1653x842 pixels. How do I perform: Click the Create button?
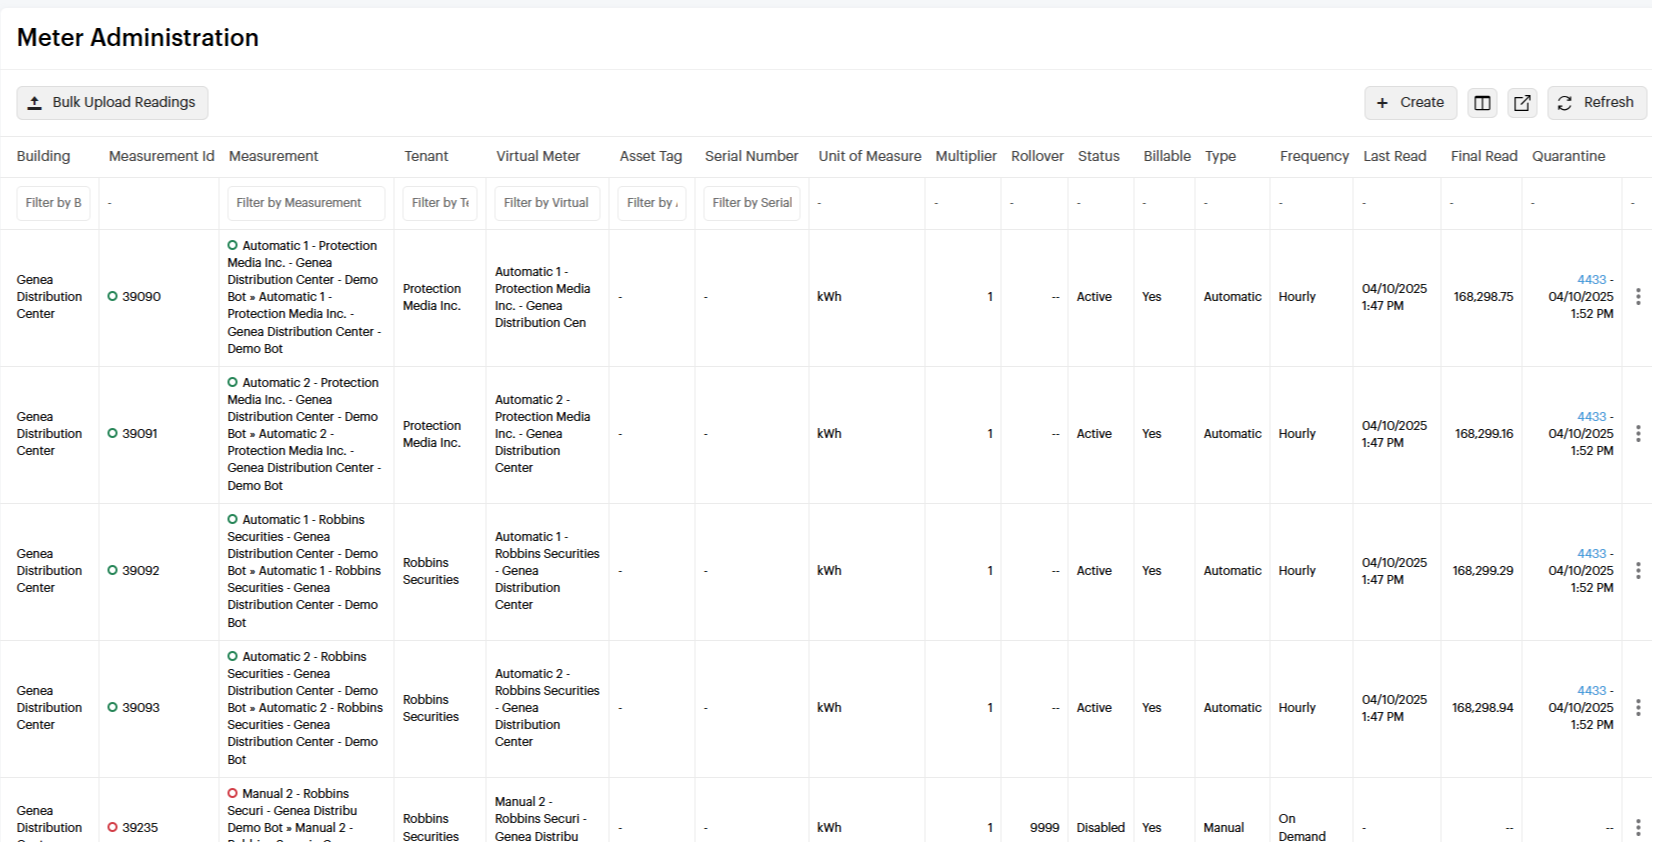(1410, 103)
